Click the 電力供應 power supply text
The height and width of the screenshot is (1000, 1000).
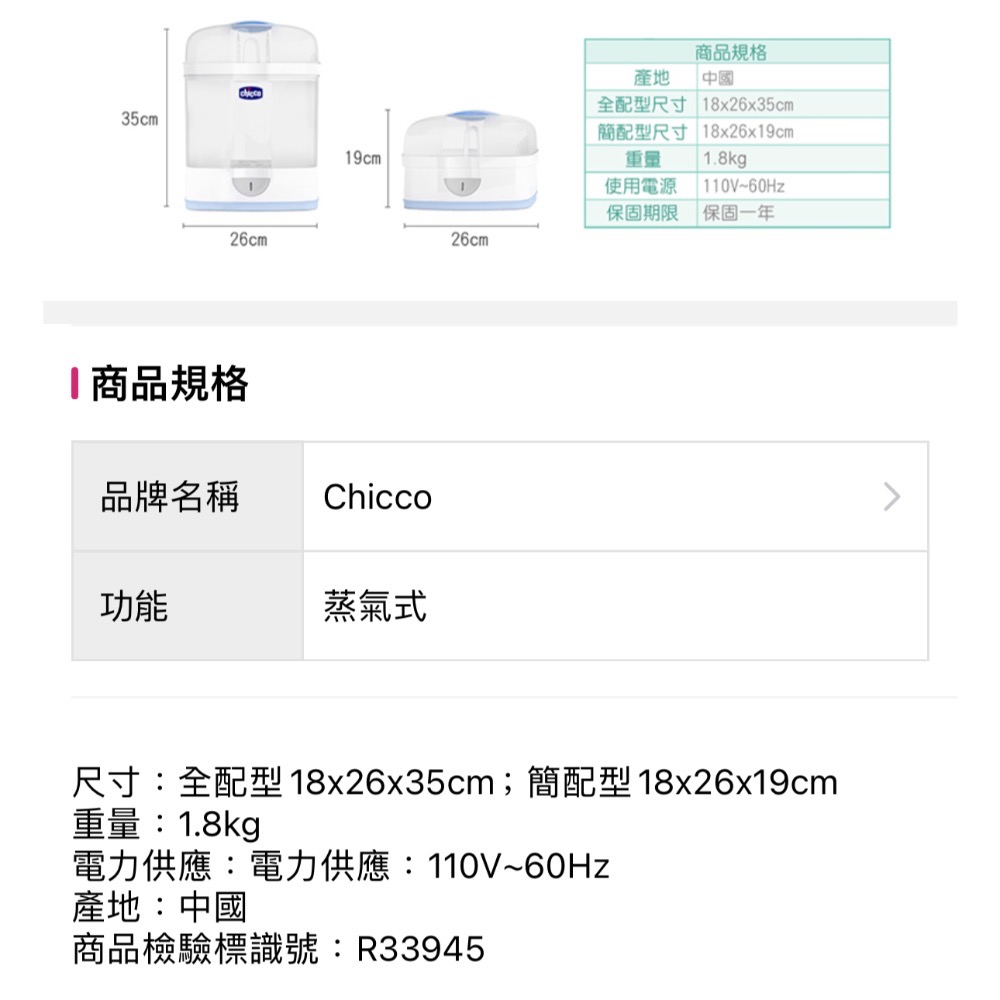[340, 868]
